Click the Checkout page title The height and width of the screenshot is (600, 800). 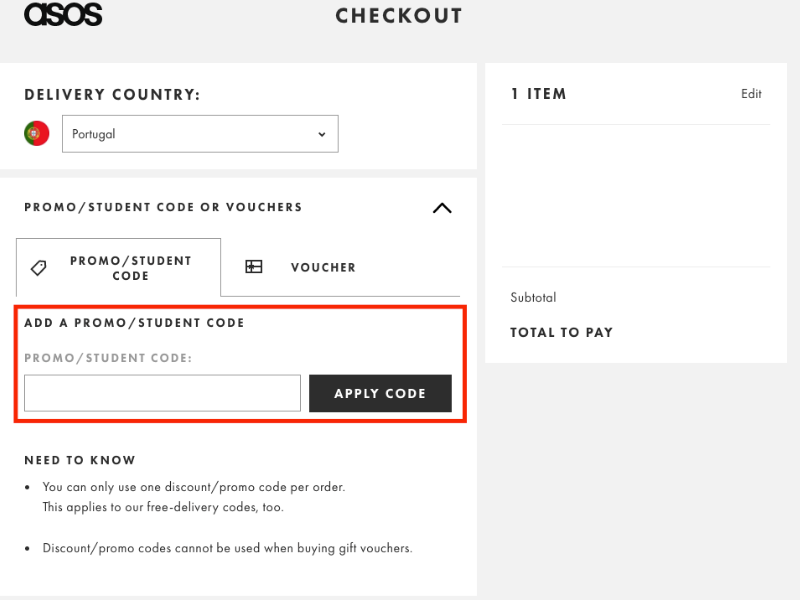pos(399,16)
